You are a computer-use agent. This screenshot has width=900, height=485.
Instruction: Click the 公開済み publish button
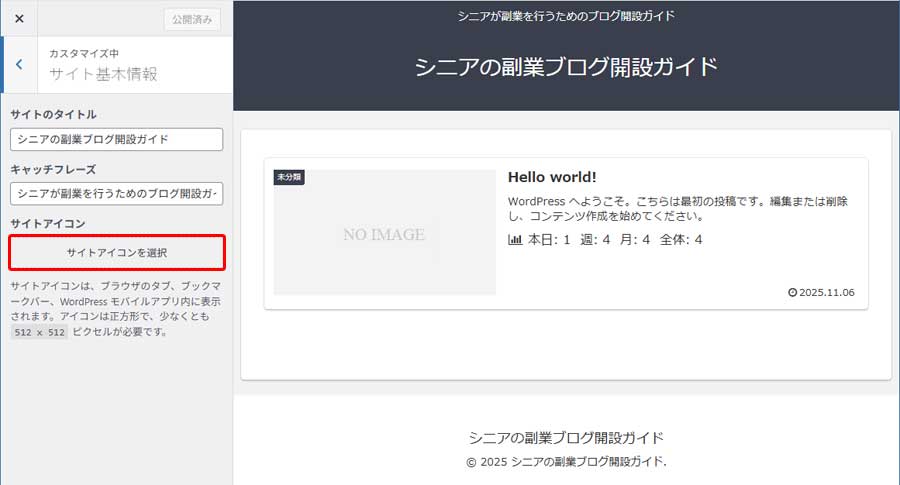click(192, 19)
